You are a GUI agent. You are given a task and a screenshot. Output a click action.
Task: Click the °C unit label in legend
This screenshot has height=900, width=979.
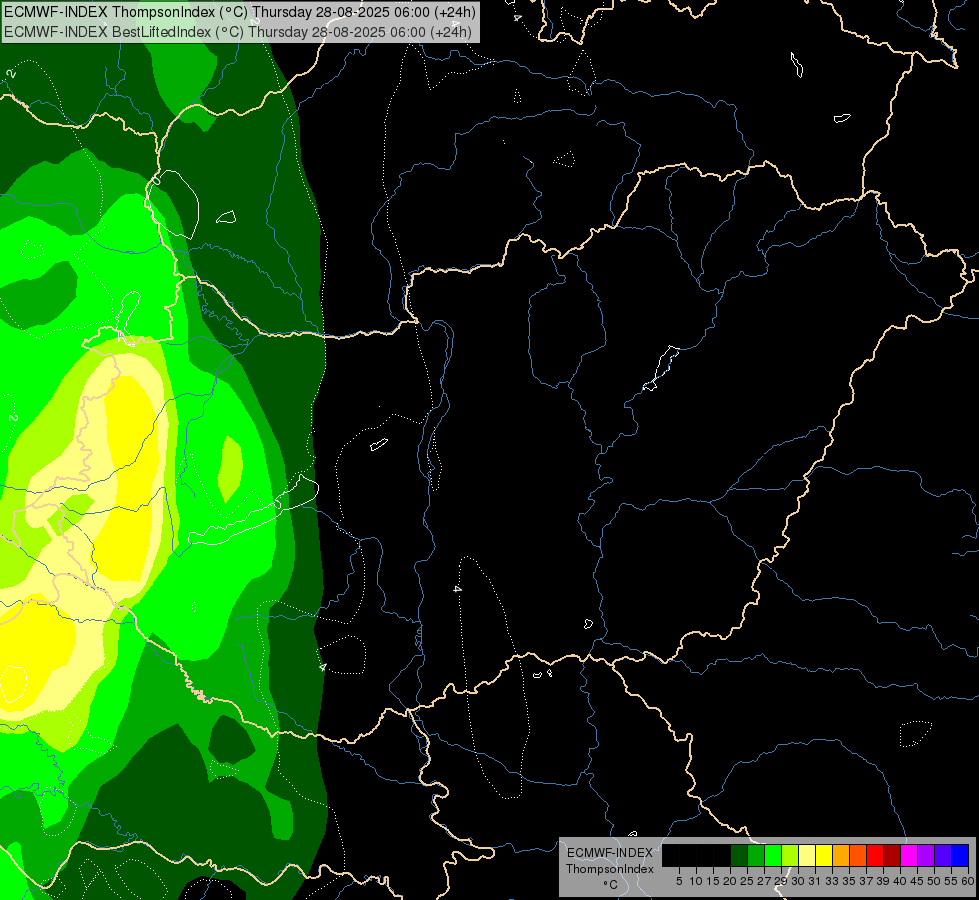[x=610, y=884]
